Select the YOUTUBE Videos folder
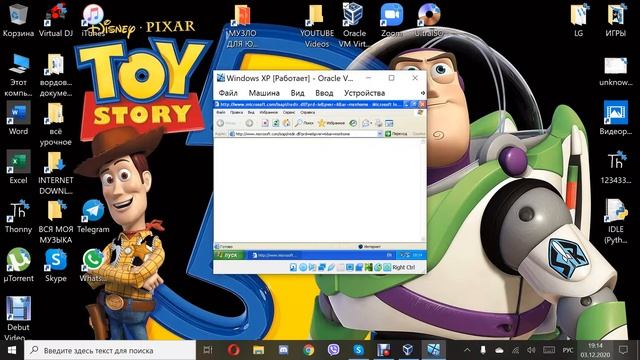The height and width of the screenshot is (360, 640). 317,25
